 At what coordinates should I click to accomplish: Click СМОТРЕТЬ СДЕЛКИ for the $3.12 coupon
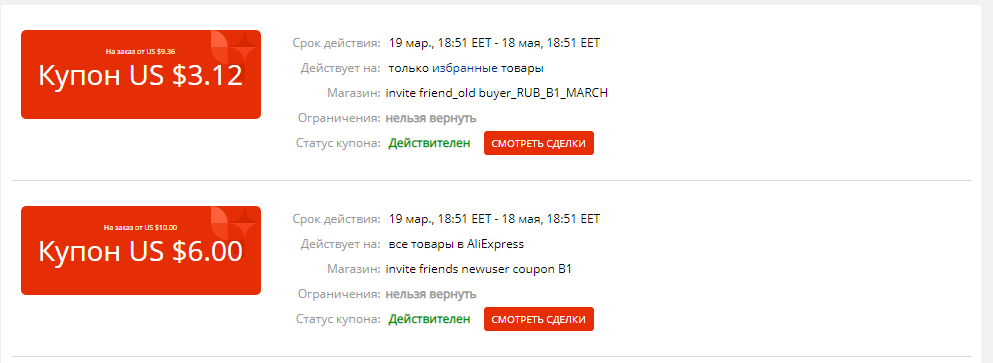point(538,143)
